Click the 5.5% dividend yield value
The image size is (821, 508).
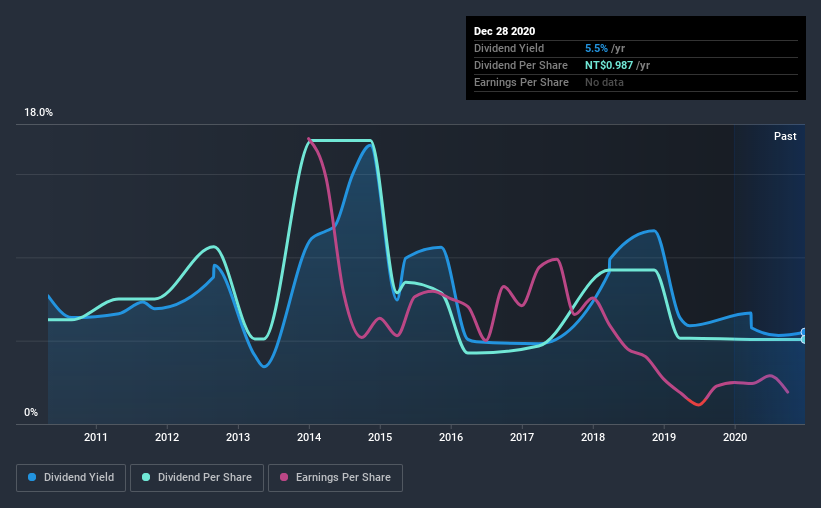pos(596,48)
